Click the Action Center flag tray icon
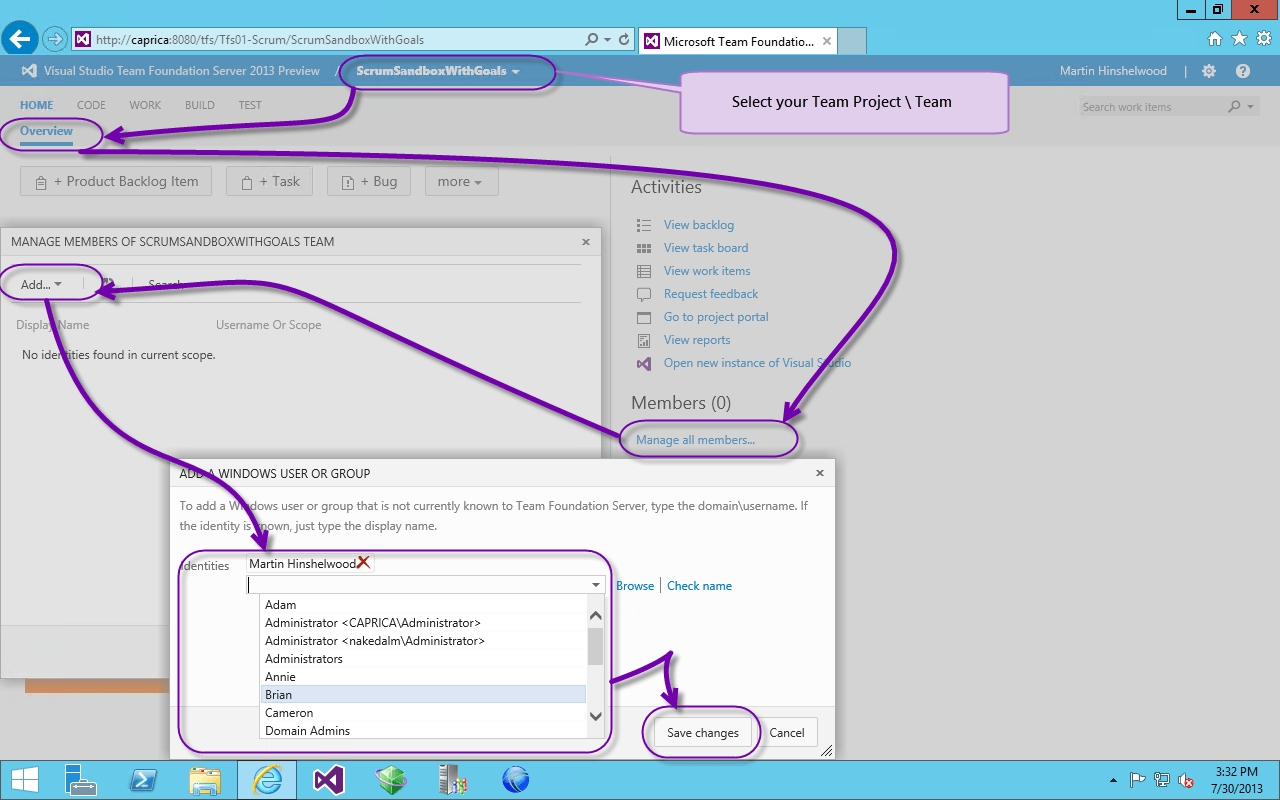The width and height of the screenshot is (1280, 800). coord(1138,780)
